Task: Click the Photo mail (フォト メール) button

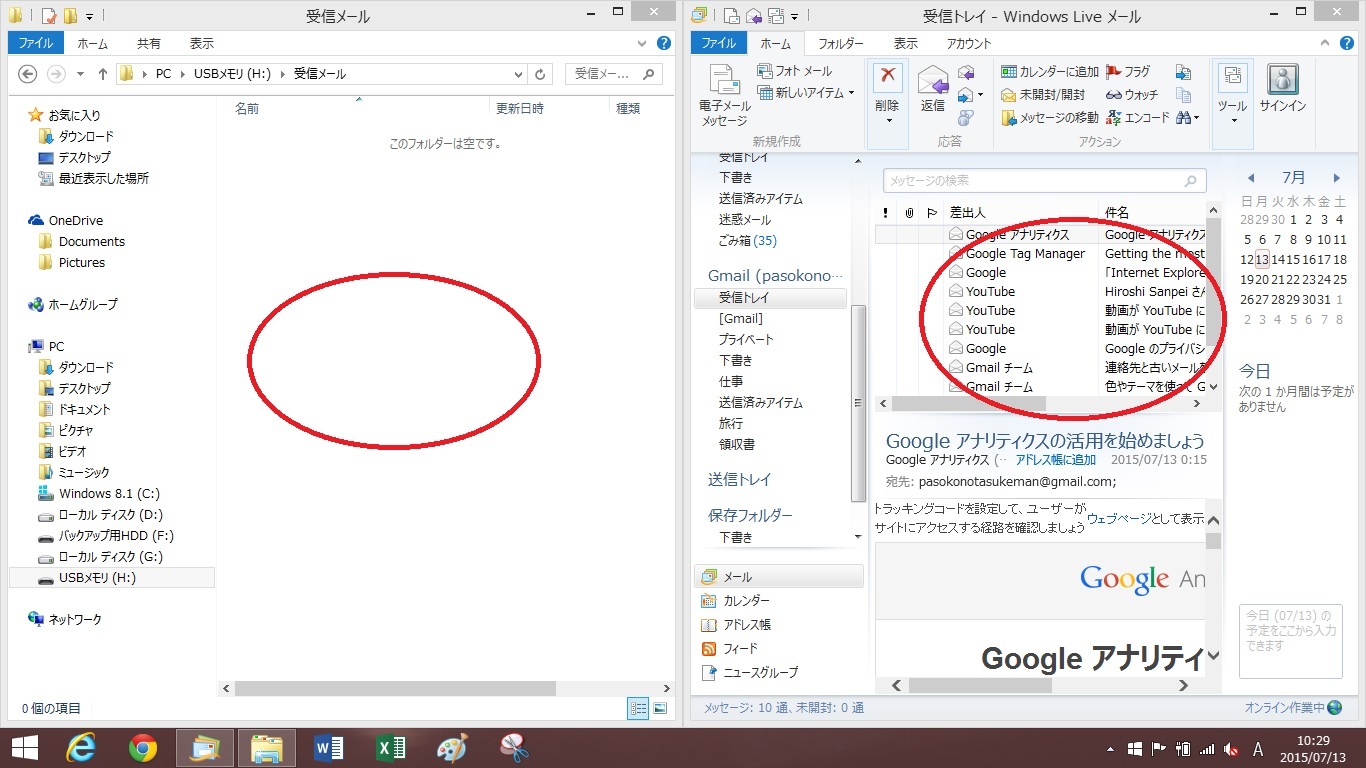Action: [795, 71]
